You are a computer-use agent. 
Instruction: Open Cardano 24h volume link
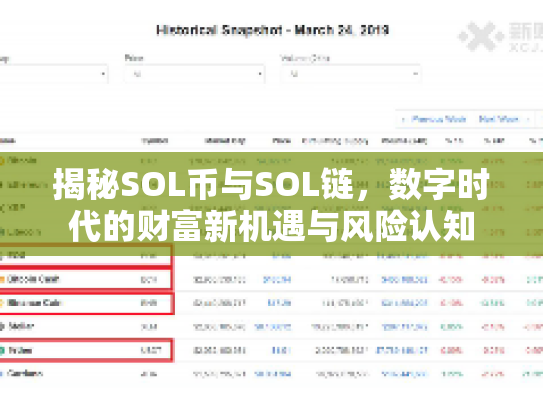click(404, 374)
